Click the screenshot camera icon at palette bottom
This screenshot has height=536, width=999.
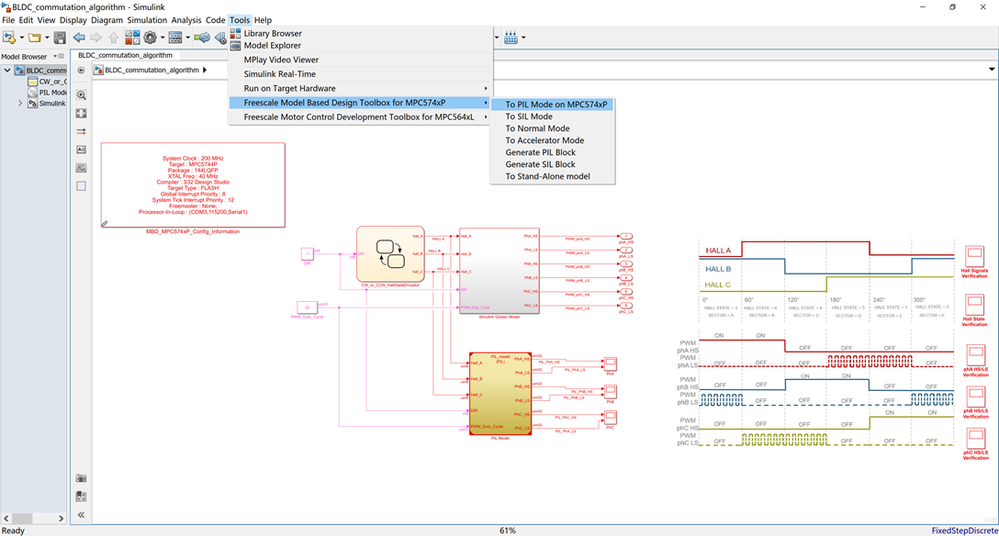[81, 478]
